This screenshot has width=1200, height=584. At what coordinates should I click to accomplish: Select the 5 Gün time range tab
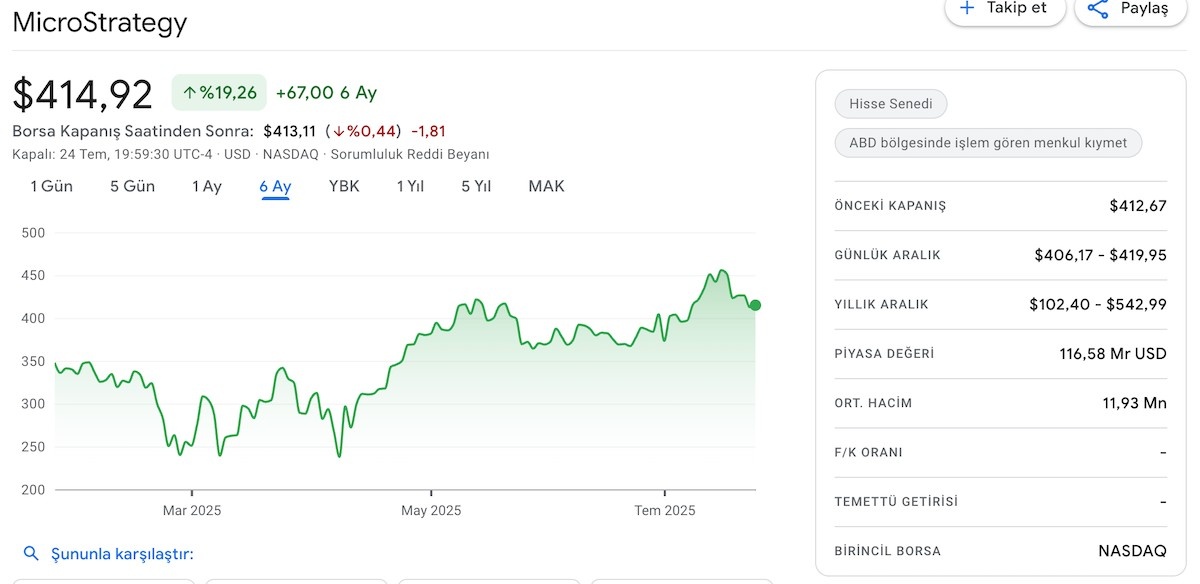click(x=132, y=186)
